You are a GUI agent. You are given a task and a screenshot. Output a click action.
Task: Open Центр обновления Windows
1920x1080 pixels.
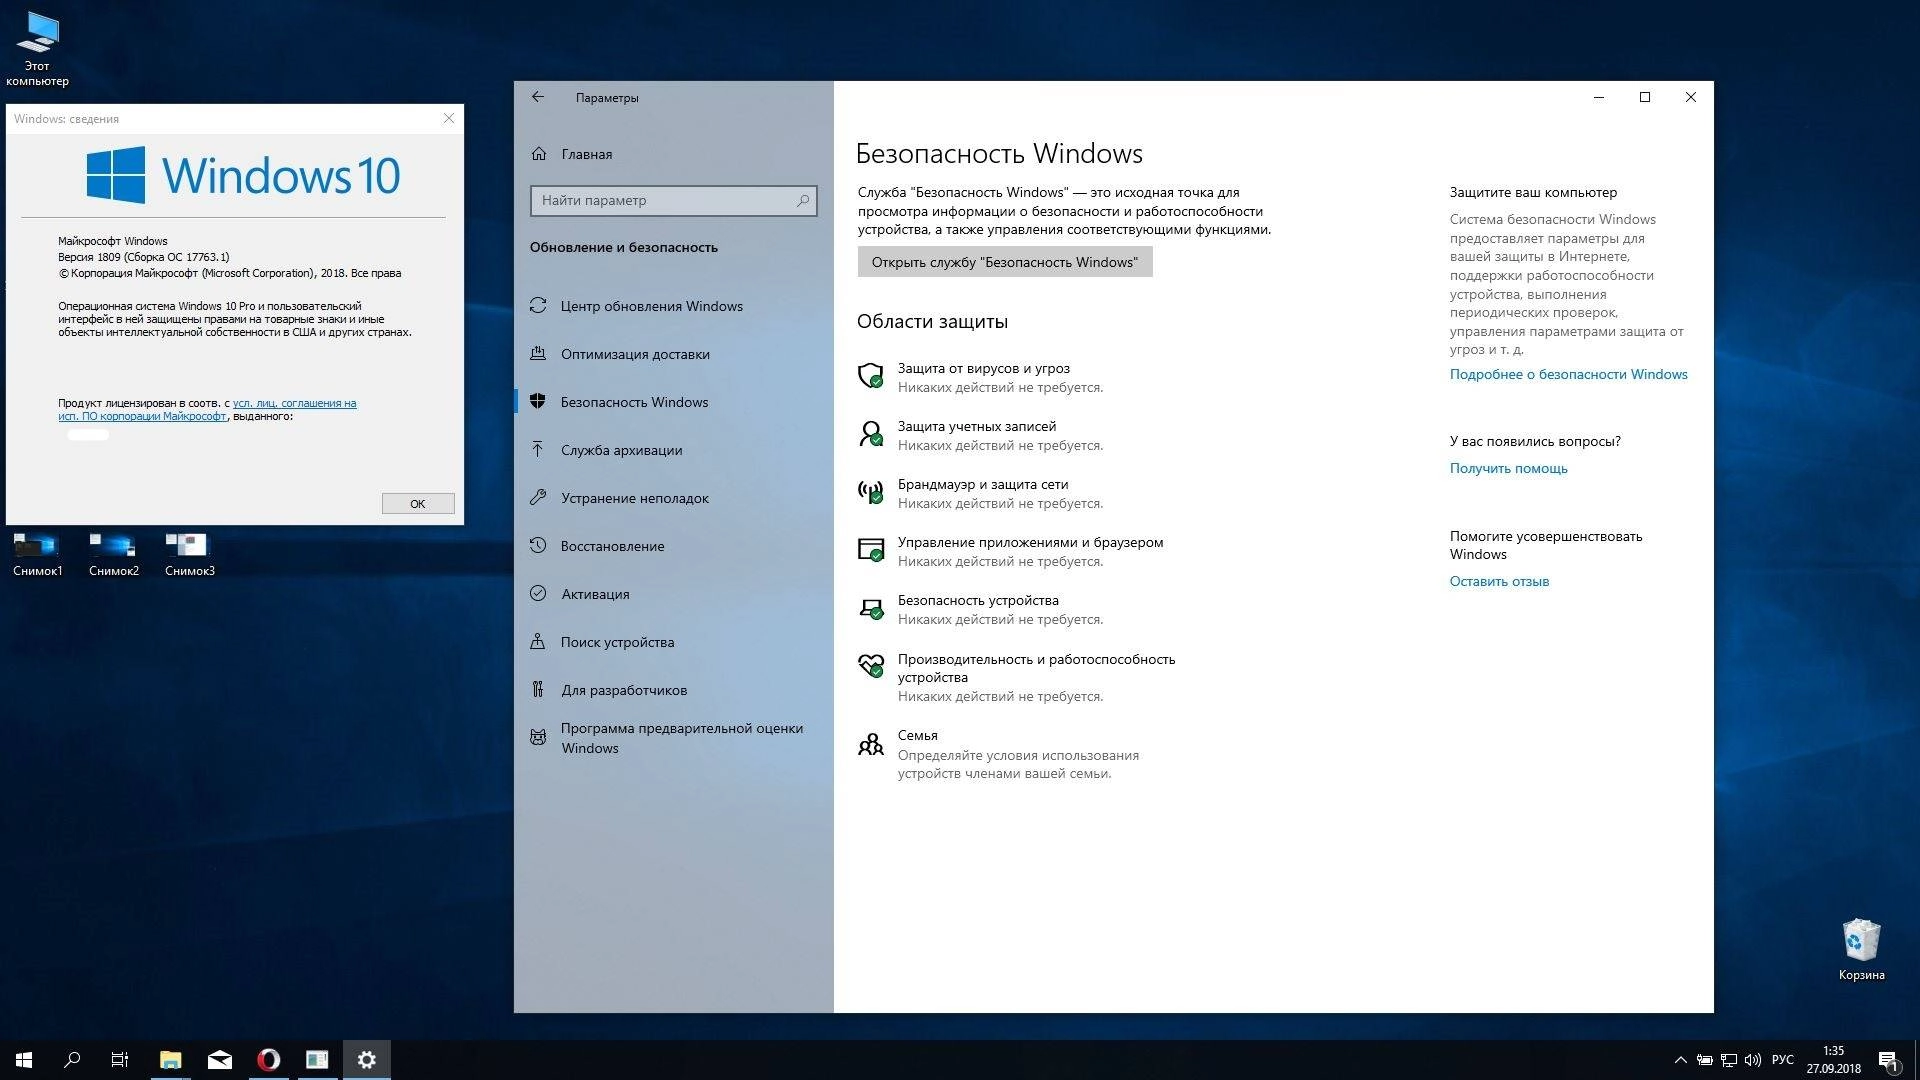673,306
